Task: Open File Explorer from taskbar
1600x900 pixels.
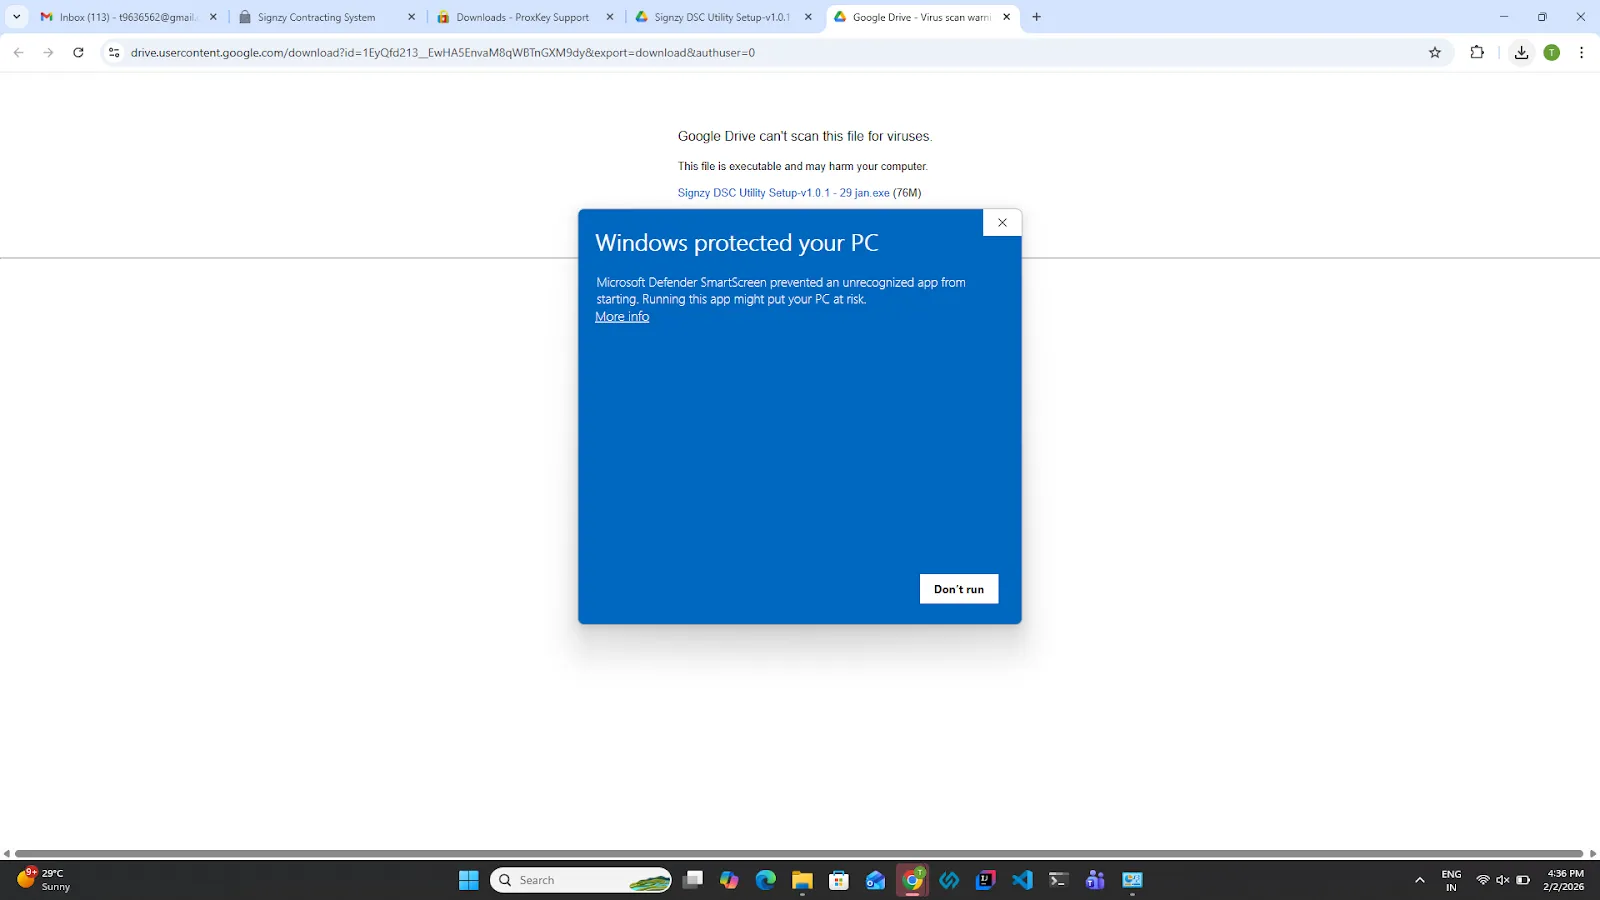Action: point(802,880)
